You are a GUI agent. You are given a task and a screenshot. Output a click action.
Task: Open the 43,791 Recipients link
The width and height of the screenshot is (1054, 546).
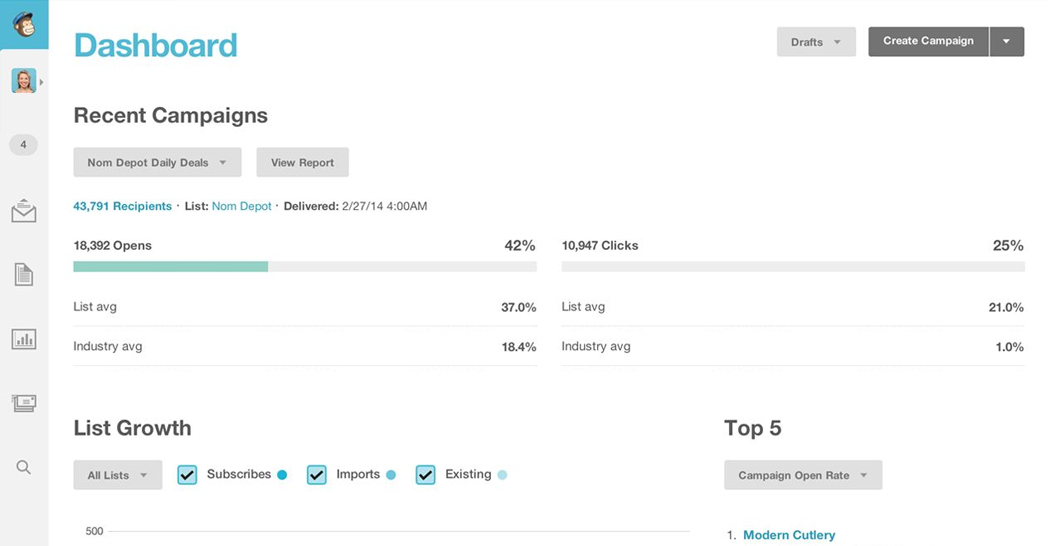click(x=122, y=206)
